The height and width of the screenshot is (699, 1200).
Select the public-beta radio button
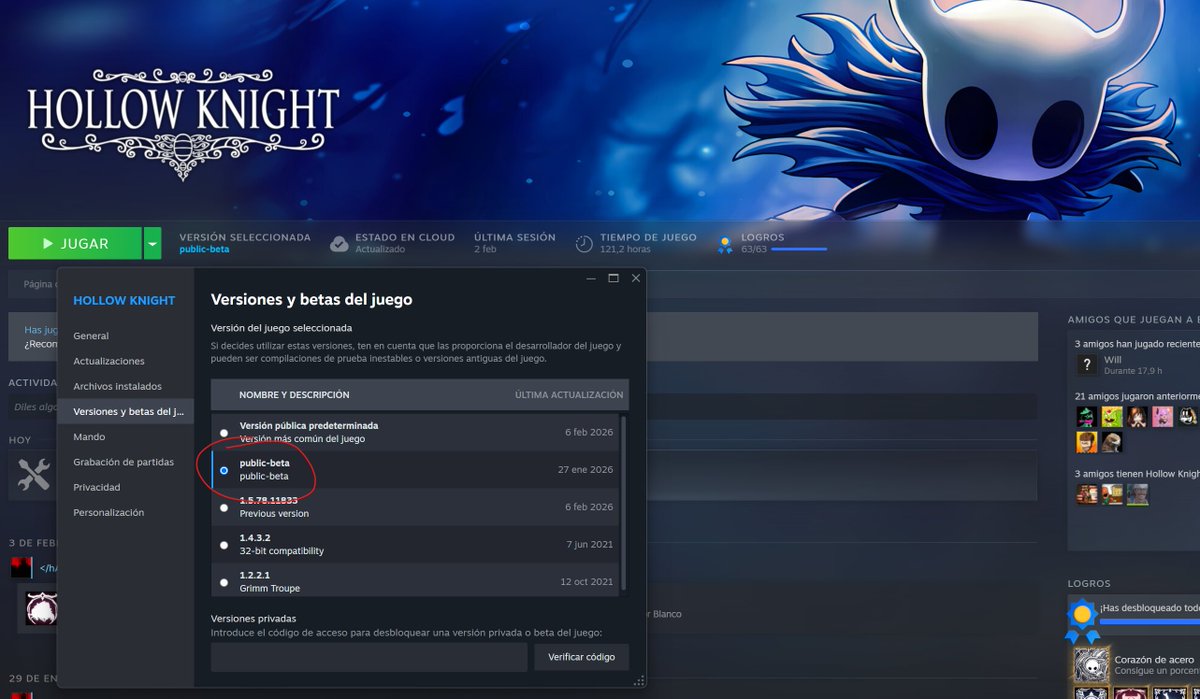coord(224,470)
